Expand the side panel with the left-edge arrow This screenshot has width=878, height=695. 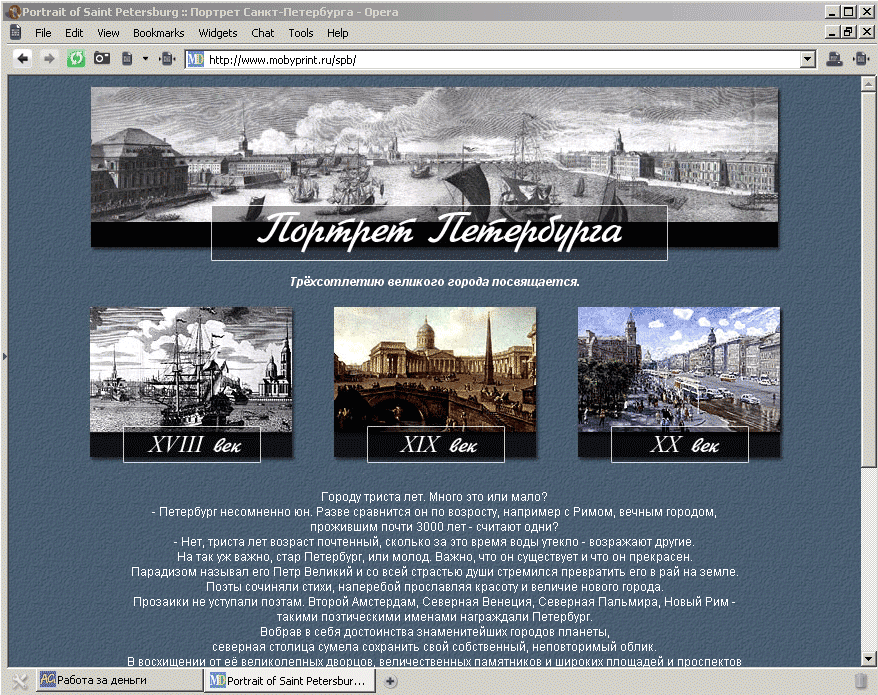[x=4, y=356]
